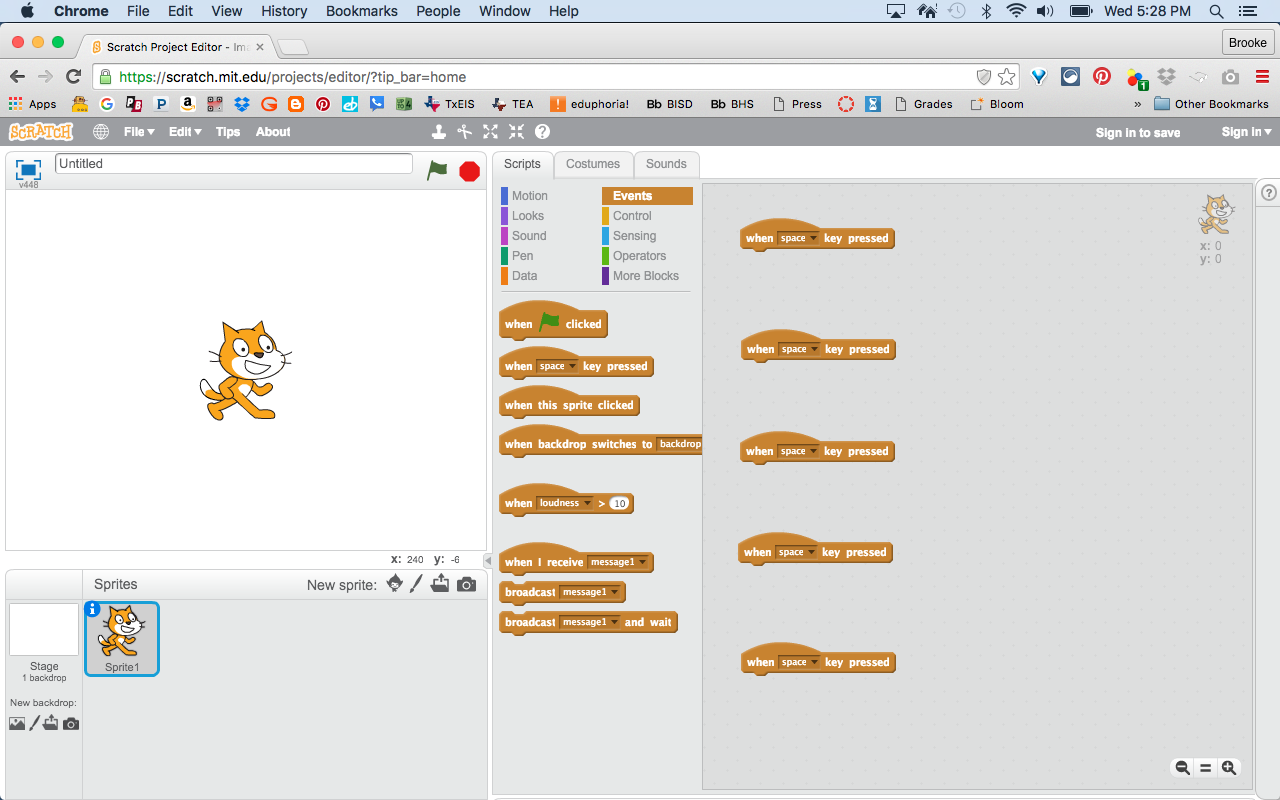
Task: Open Tips in the Scratch menu bar
Action: pyautogui.click(x=228, y=132)
